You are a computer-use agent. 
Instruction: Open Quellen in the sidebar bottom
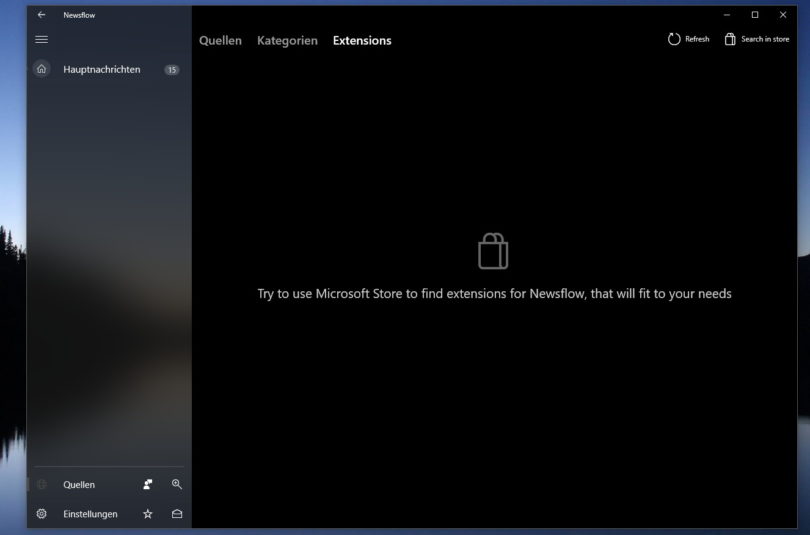[x=80, y=484]
